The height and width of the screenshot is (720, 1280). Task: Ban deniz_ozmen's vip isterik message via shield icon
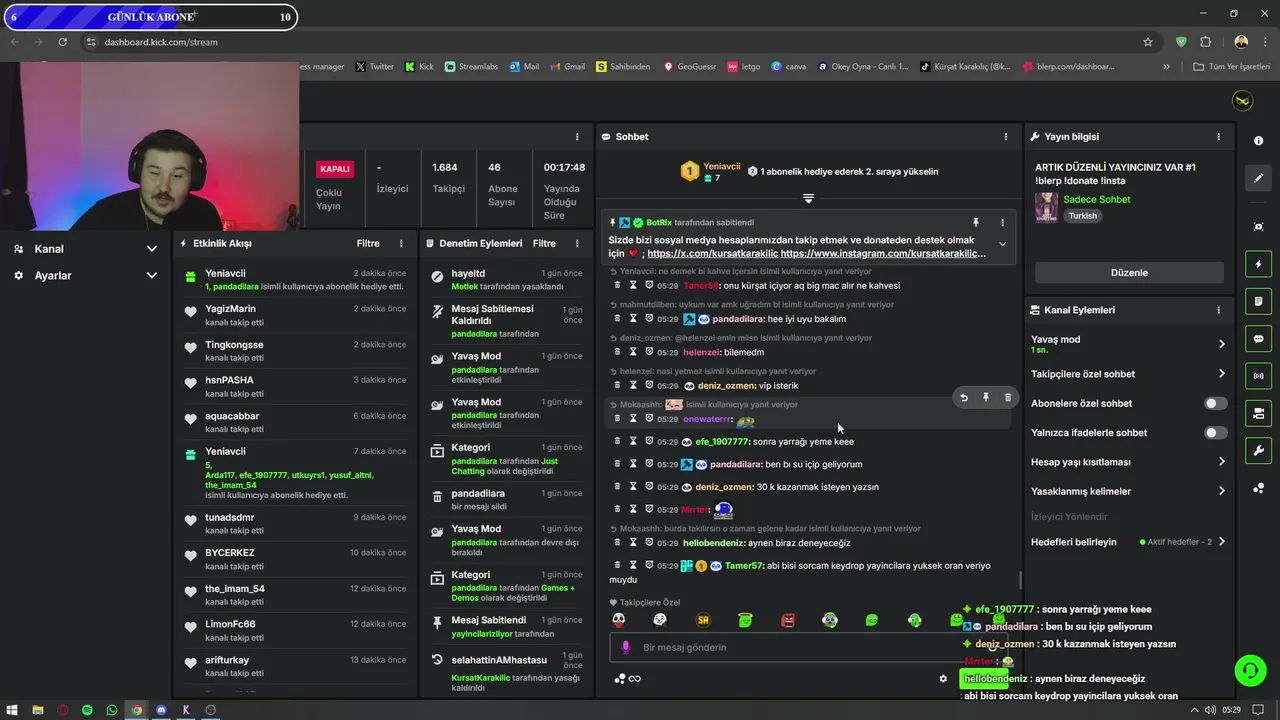649,385
